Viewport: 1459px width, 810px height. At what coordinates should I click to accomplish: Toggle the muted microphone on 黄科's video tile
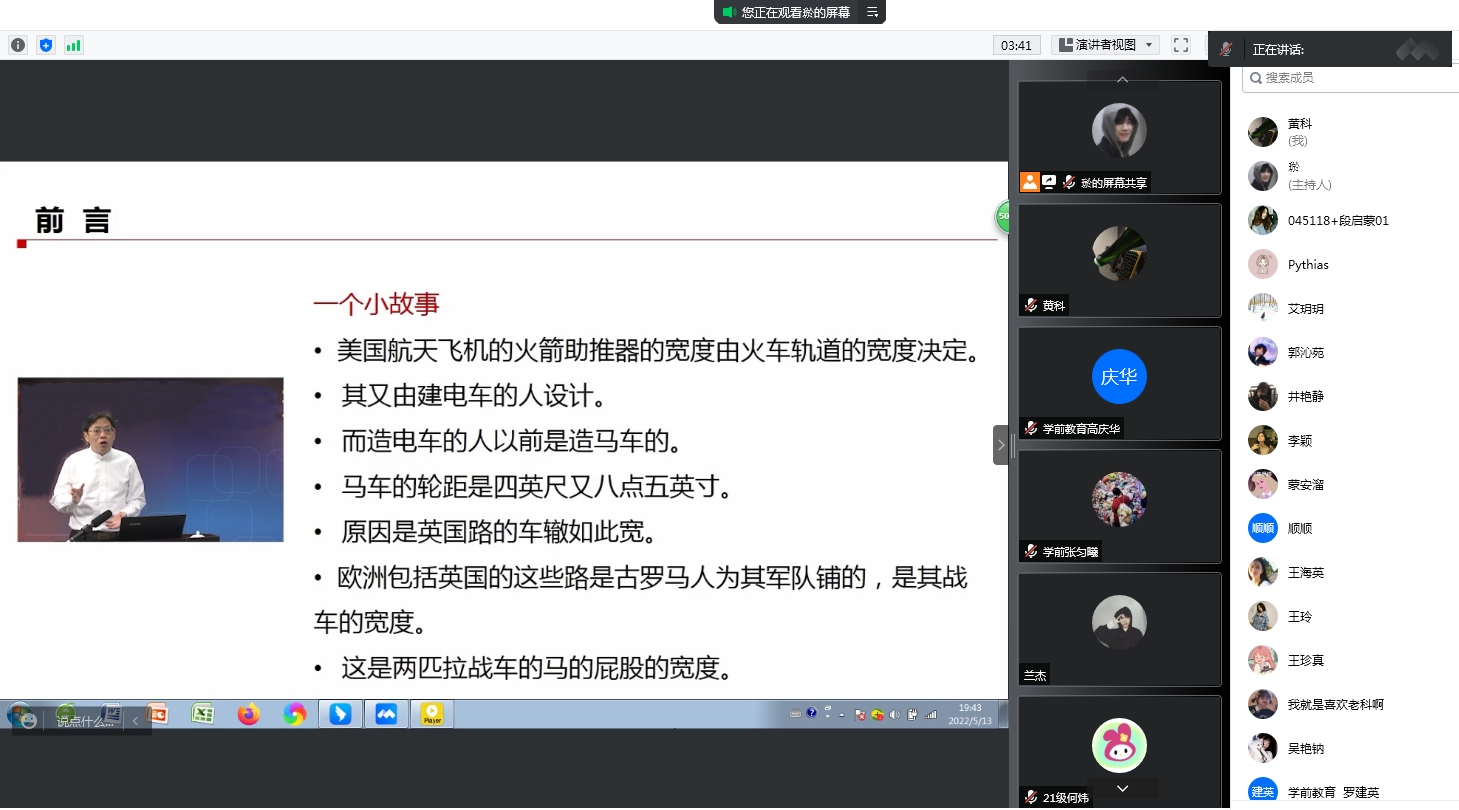pos(1030,306)
